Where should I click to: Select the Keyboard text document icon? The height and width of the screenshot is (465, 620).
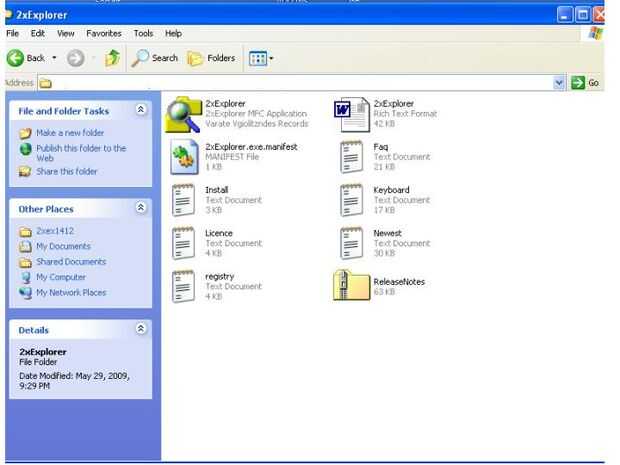(x=351, y=200)
